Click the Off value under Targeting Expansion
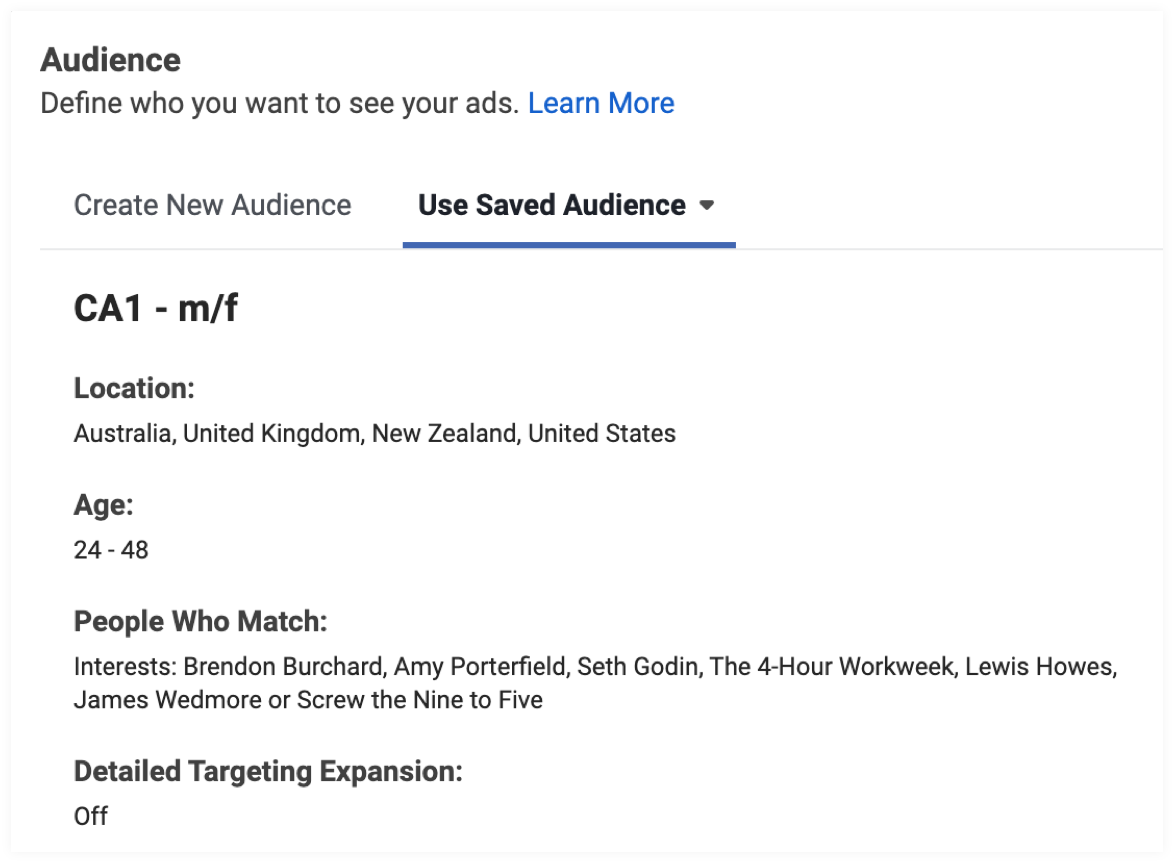Viewport: 1174px width, 862px height. [x=90, y=816]
